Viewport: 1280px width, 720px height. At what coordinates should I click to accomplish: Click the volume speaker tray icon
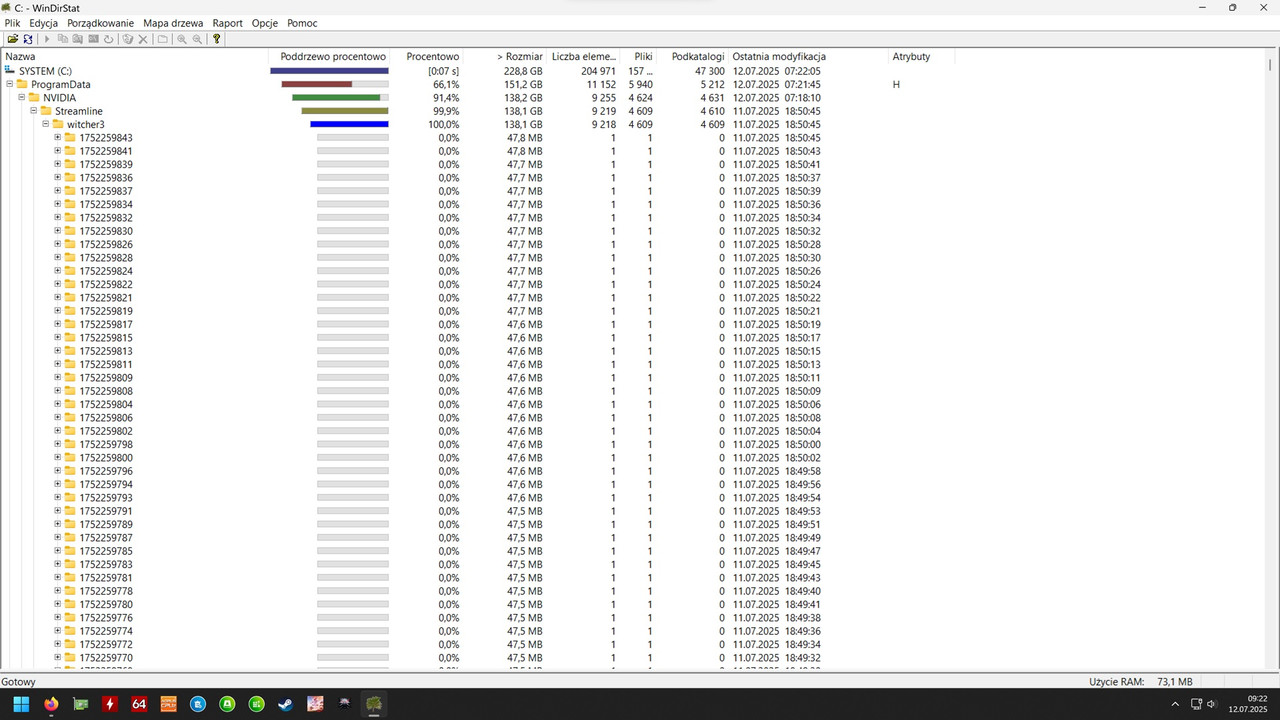point(1212,704)
